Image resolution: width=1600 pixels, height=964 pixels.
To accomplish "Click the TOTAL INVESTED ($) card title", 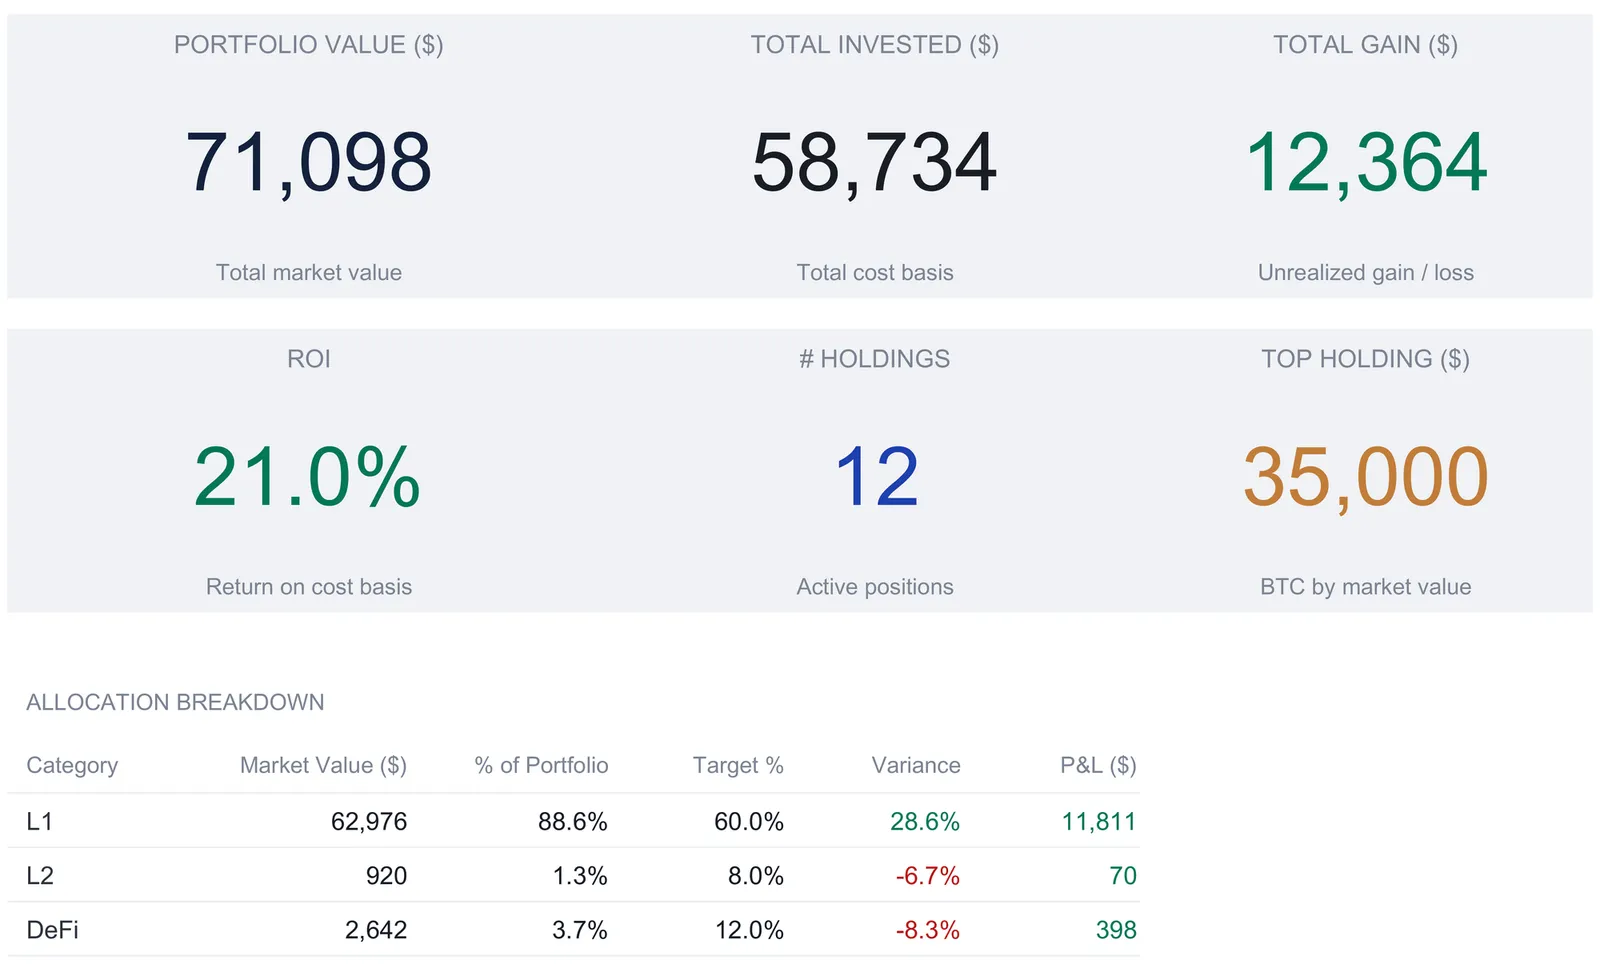I will tap(875, 45).
